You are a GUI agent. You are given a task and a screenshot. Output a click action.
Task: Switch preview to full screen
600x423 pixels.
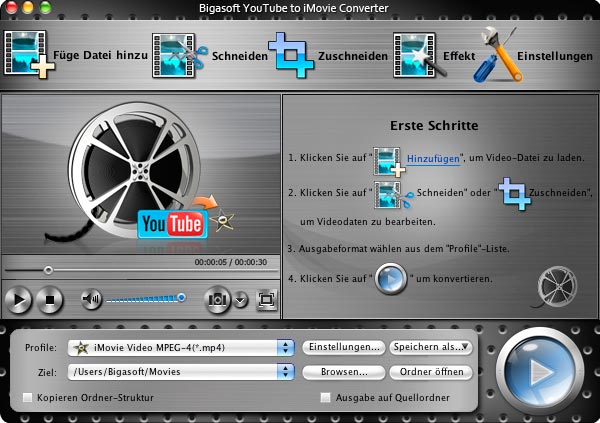[266, 299]
